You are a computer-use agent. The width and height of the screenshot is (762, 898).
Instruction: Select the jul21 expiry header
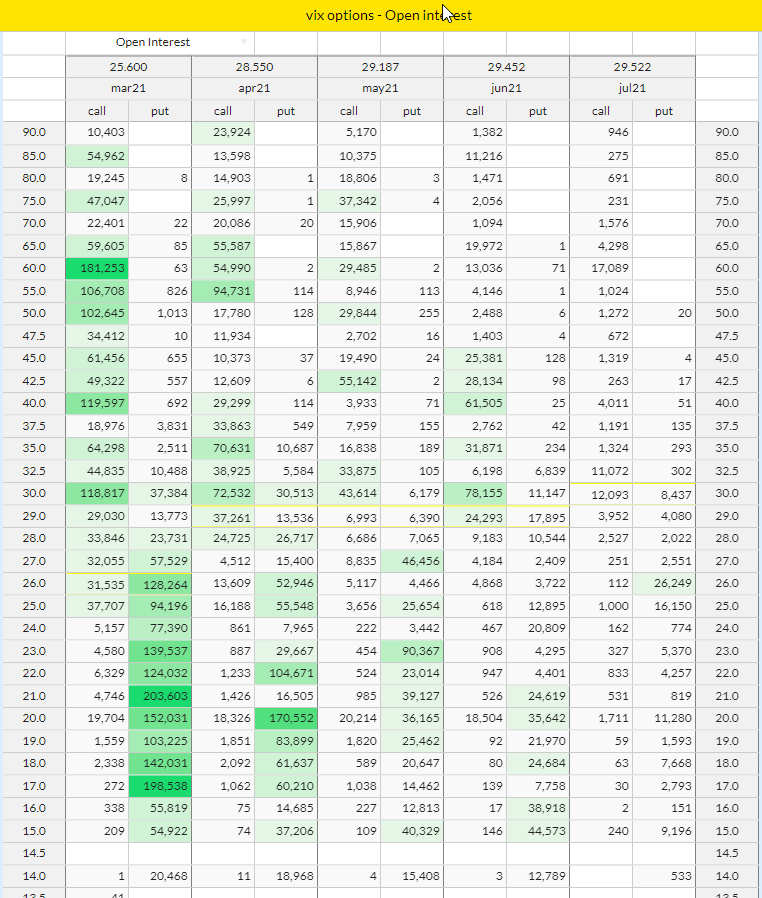632,88
